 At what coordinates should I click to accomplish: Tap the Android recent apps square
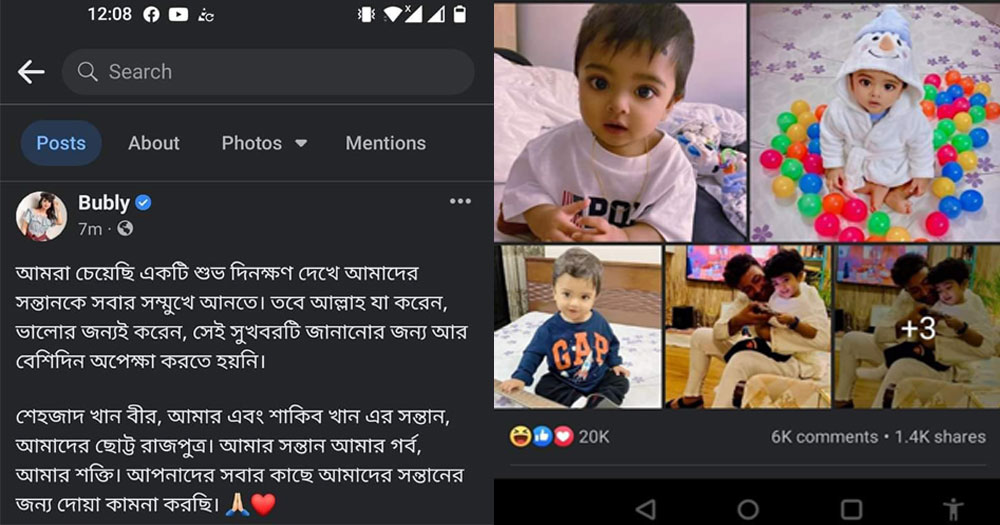(851, 509)
